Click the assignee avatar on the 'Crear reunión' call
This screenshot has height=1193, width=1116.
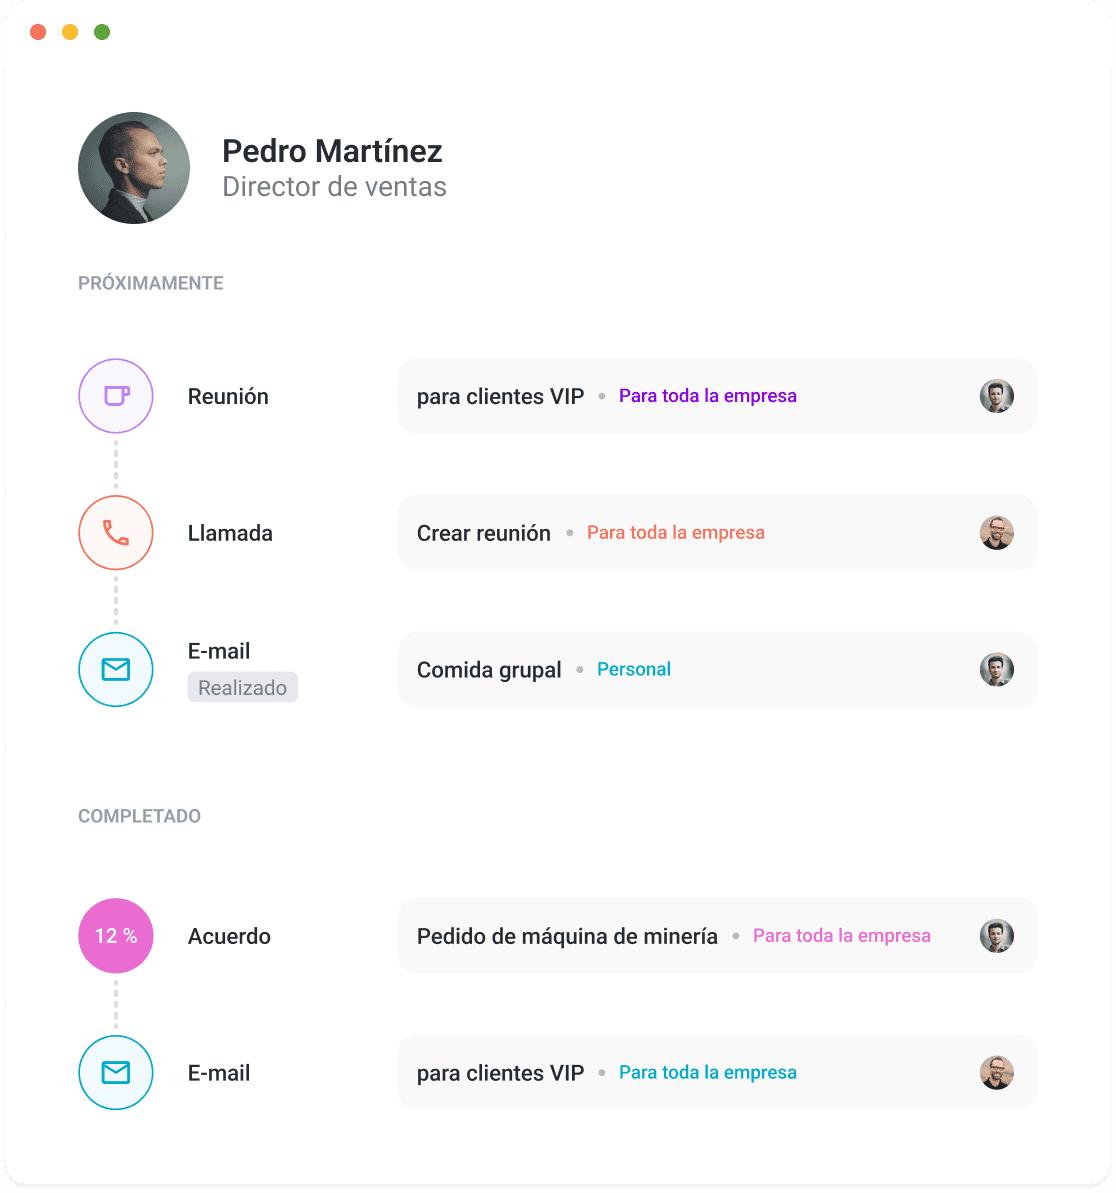pos(996,532)
